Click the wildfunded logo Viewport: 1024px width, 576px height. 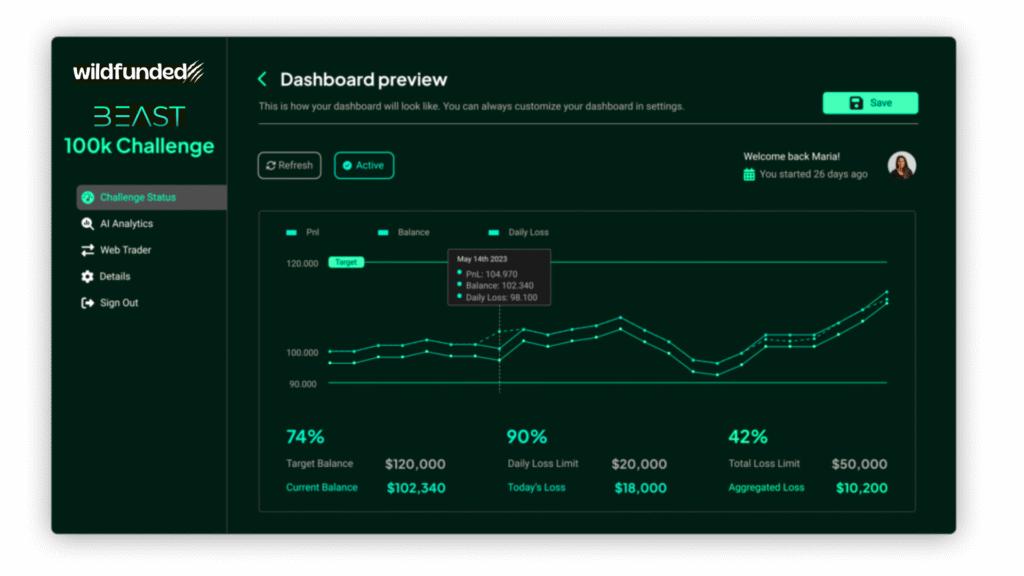pyautogui.click(x=138, y=72)
